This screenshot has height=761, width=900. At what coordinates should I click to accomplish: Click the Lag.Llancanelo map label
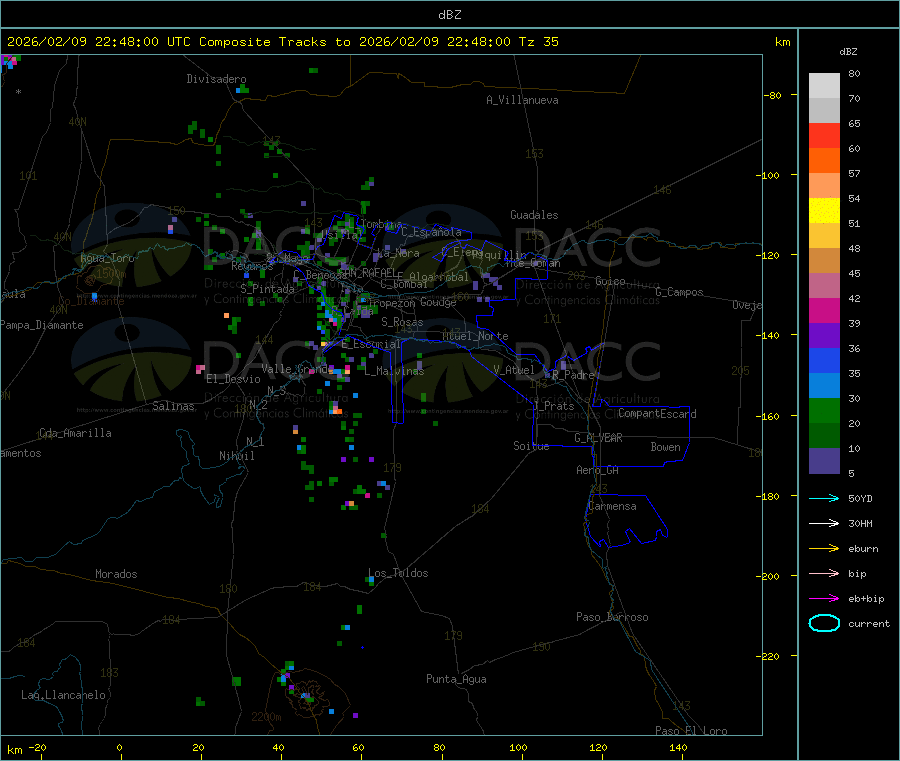coord(64,695)
